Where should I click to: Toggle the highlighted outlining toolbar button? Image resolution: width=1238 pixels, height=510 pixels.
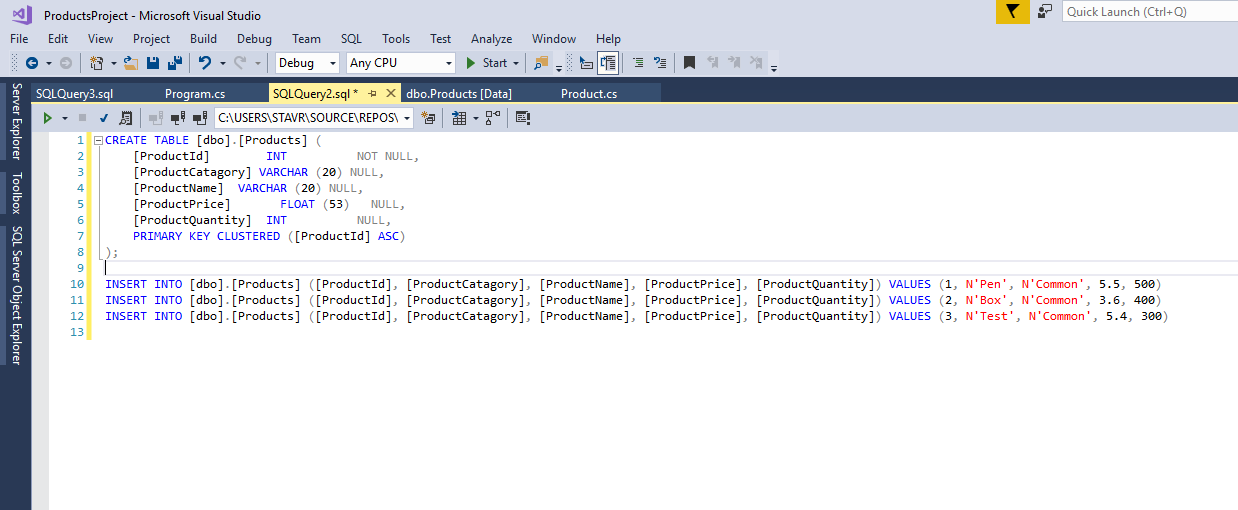pos(608,63)
